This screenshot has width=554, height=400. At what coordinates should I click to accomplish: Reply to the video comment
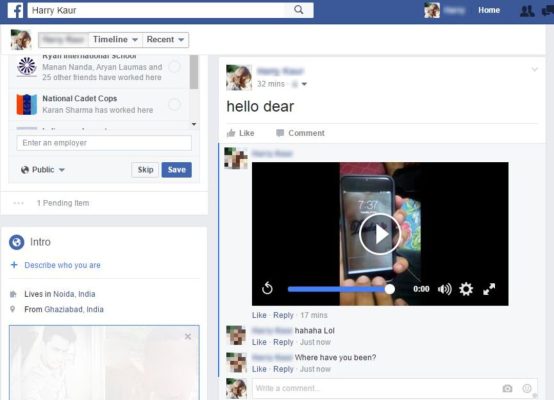click(x=283, y=315)
